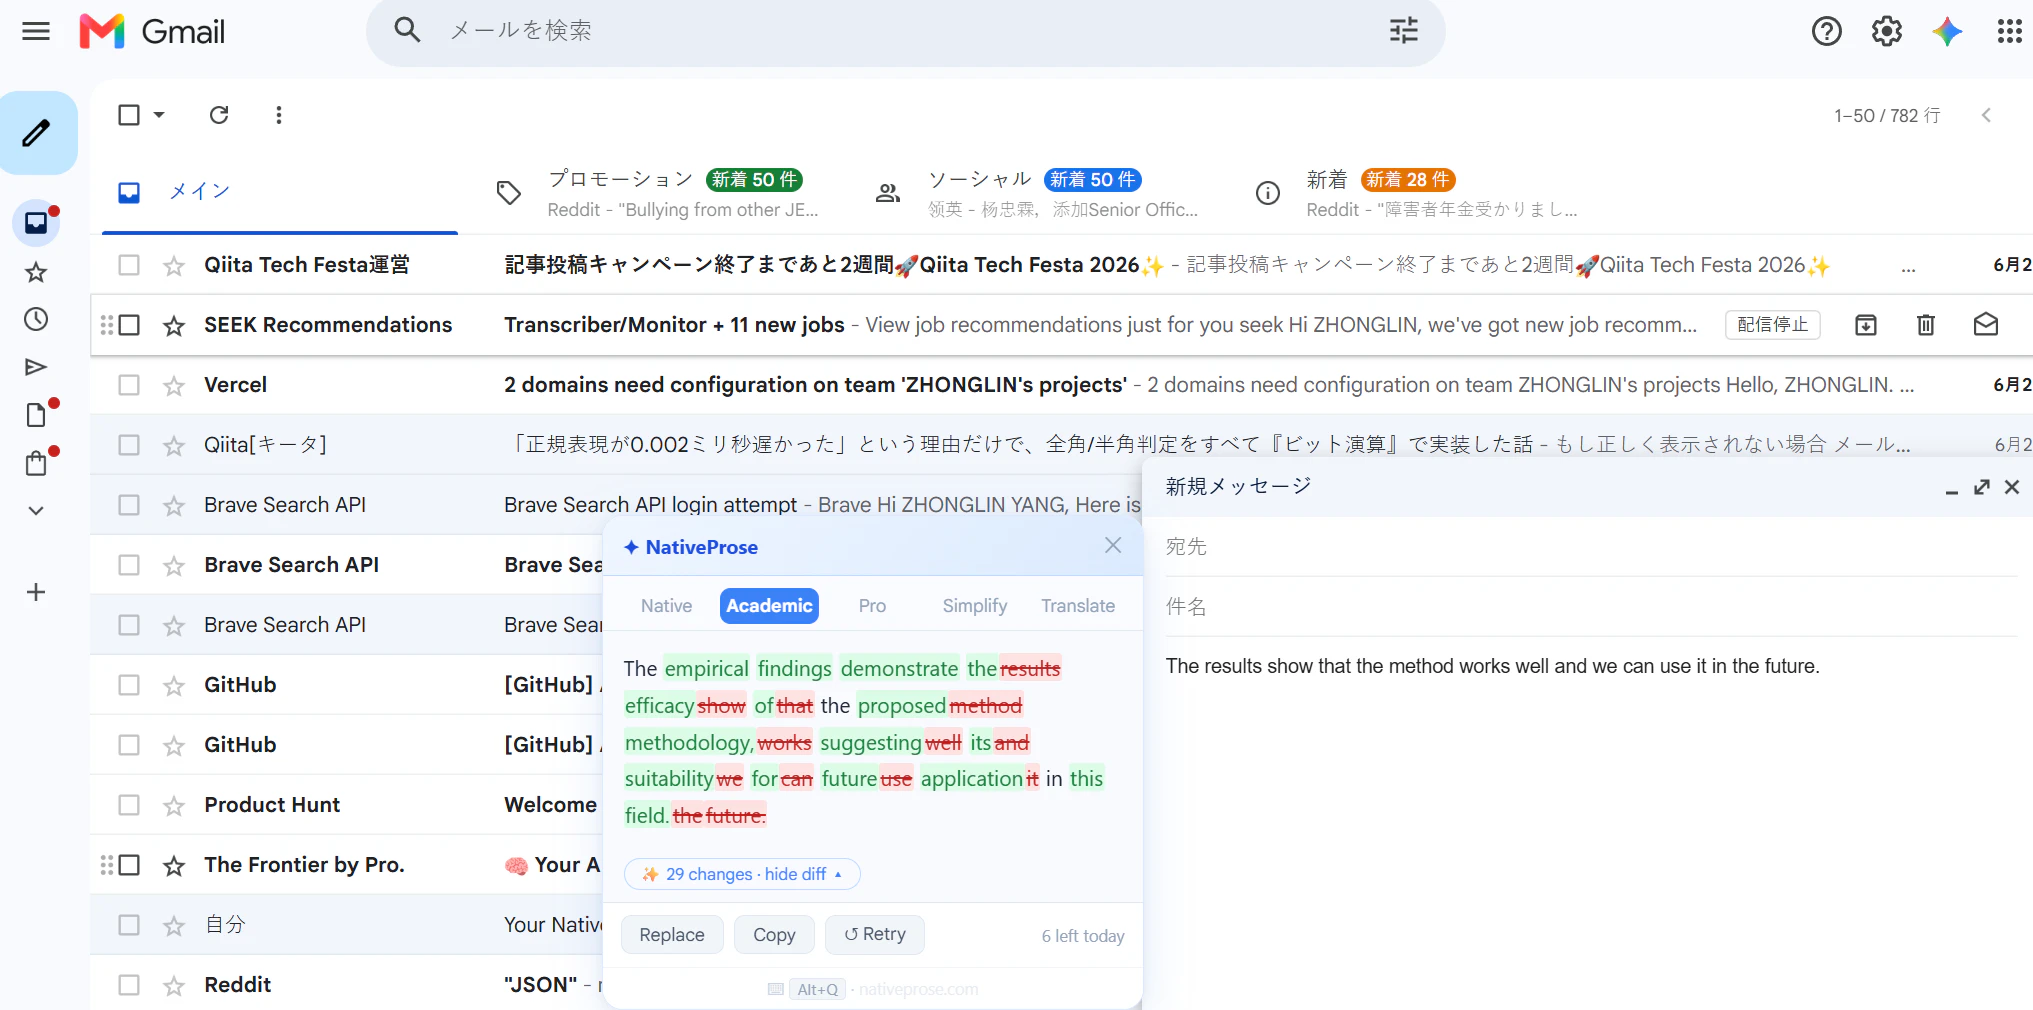Click Retry in NativeProse panel
This screenshot has height=1010, width=2033.
coord(874,934)
